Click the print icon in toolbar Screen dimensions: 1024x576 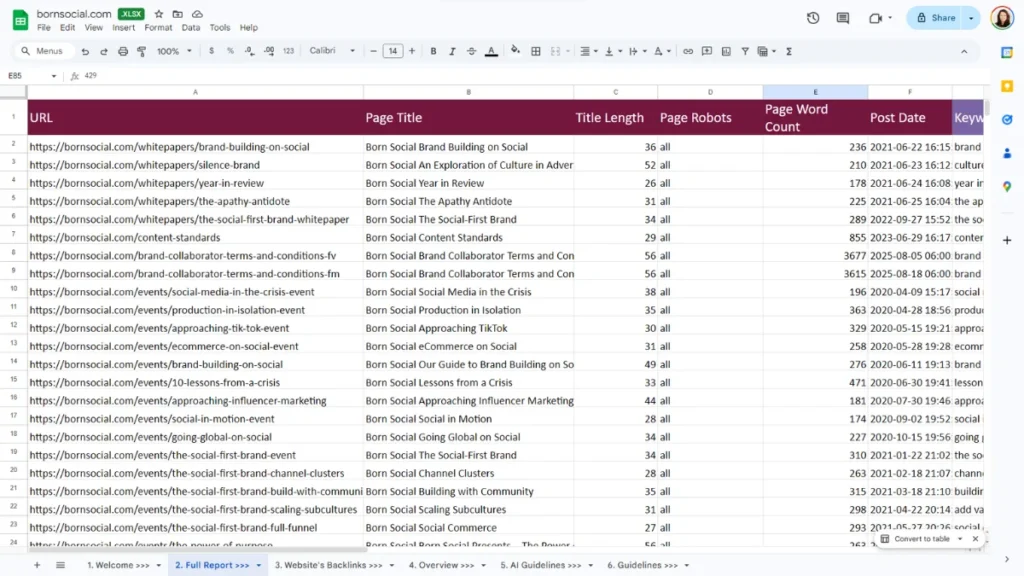[x=123, y=51]
